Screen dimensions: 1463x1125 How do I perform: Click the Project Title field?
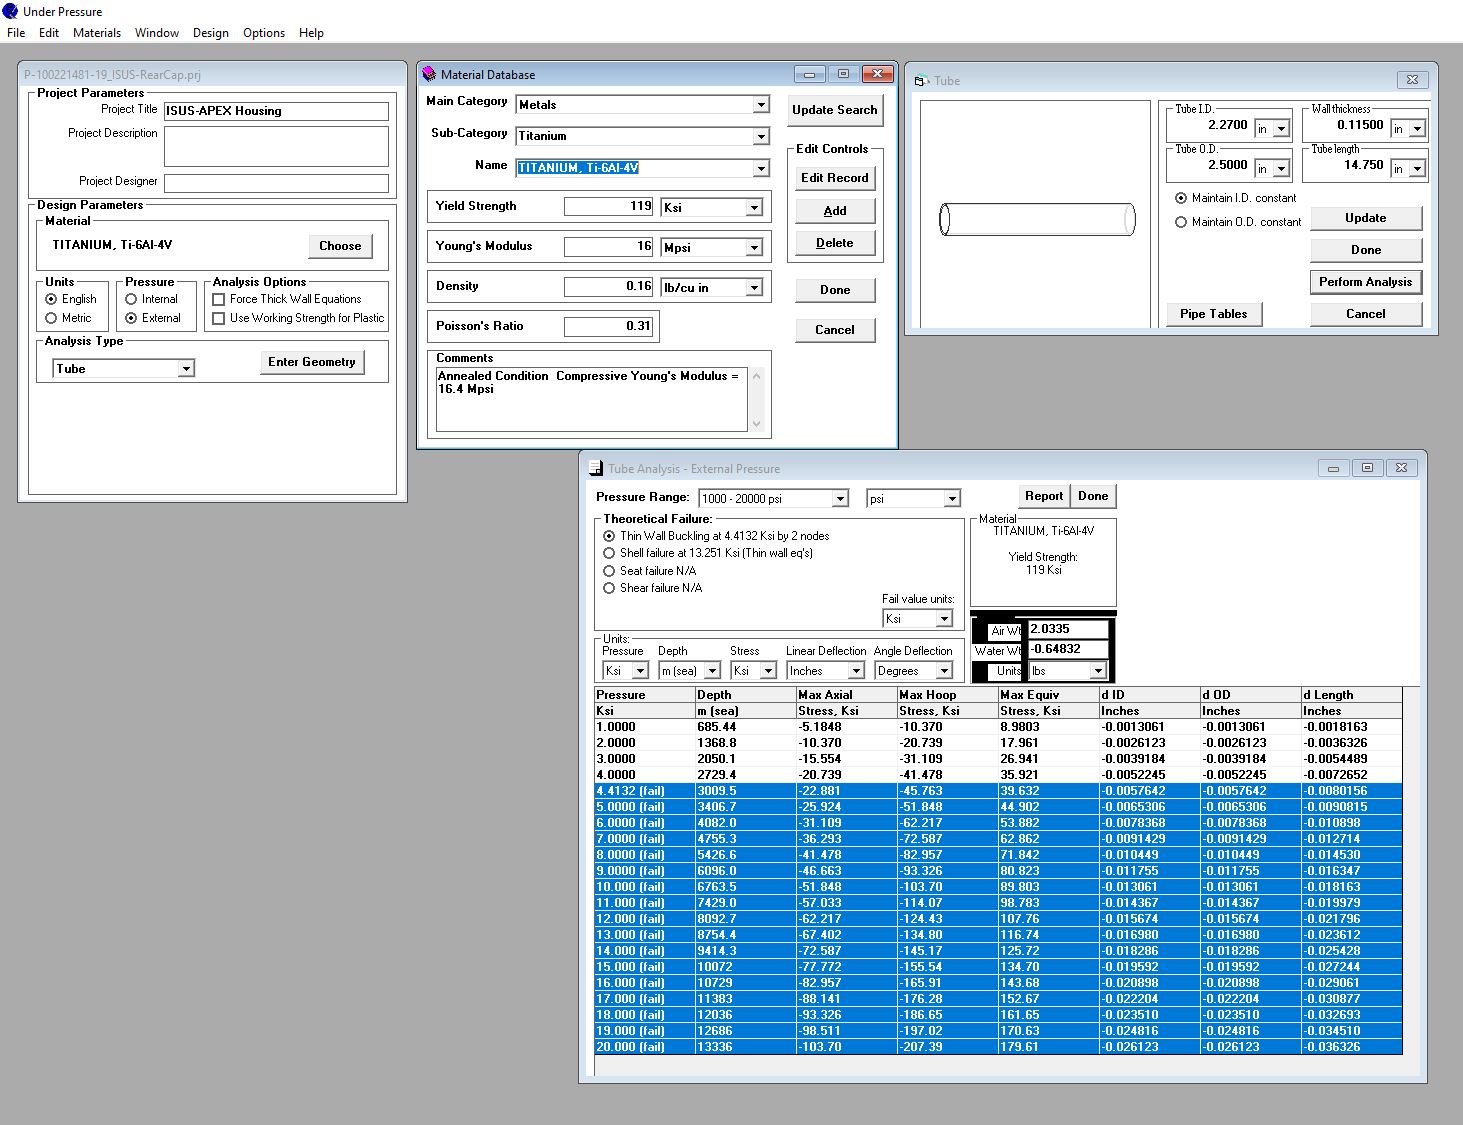[276, 111]
